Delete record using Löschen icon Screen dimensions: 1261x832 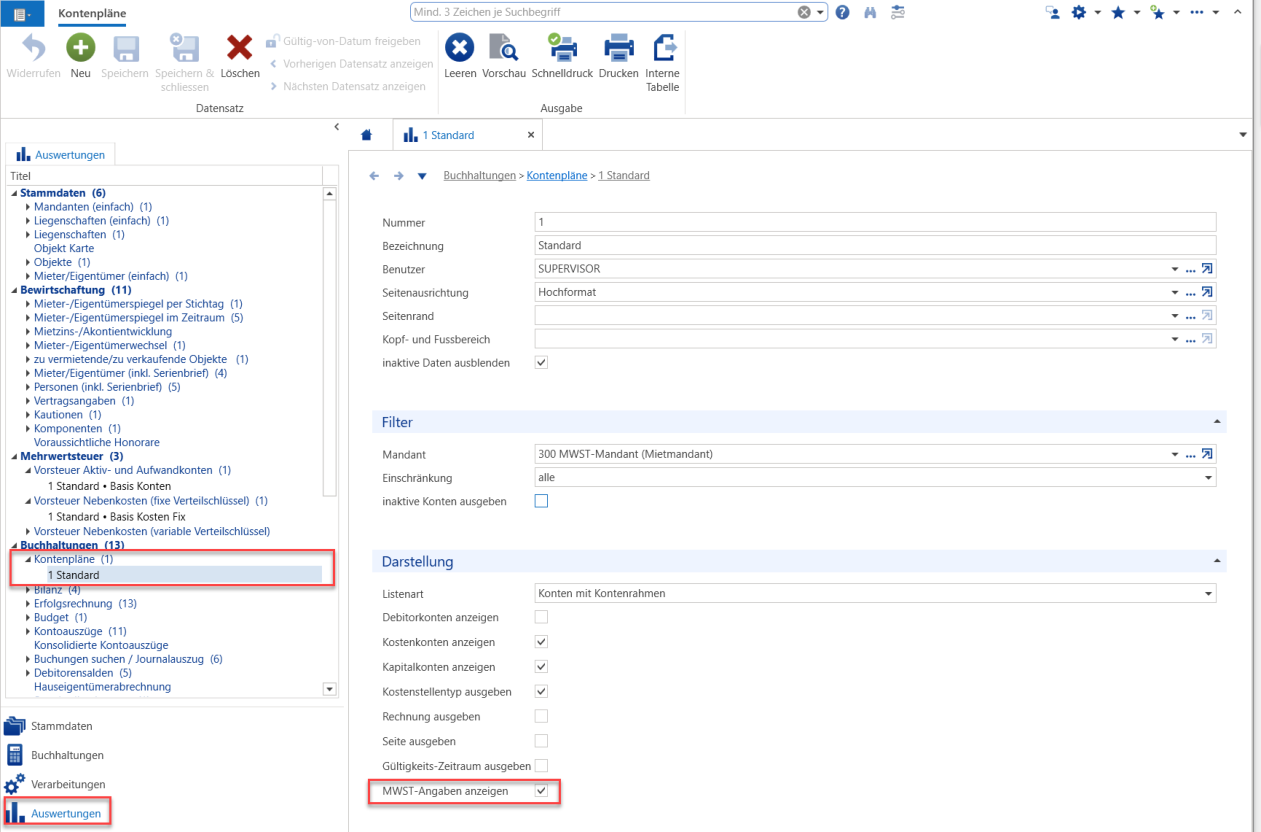(240, 55)
